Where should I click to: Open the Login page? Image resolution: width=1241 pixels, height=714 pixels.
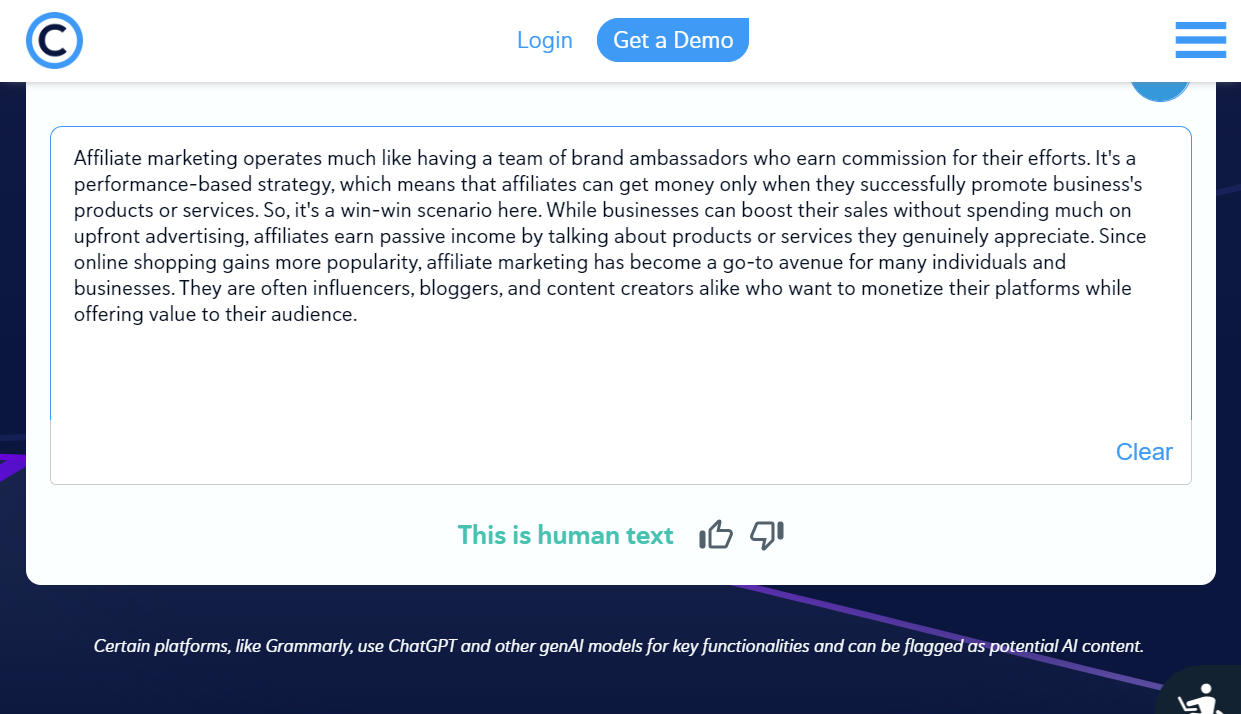[x=544, y=40]
